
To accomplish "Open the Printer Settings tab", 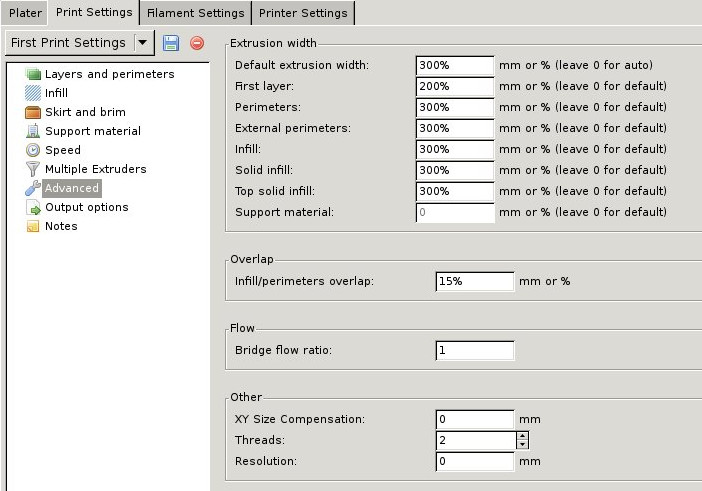I will (303, 13).
